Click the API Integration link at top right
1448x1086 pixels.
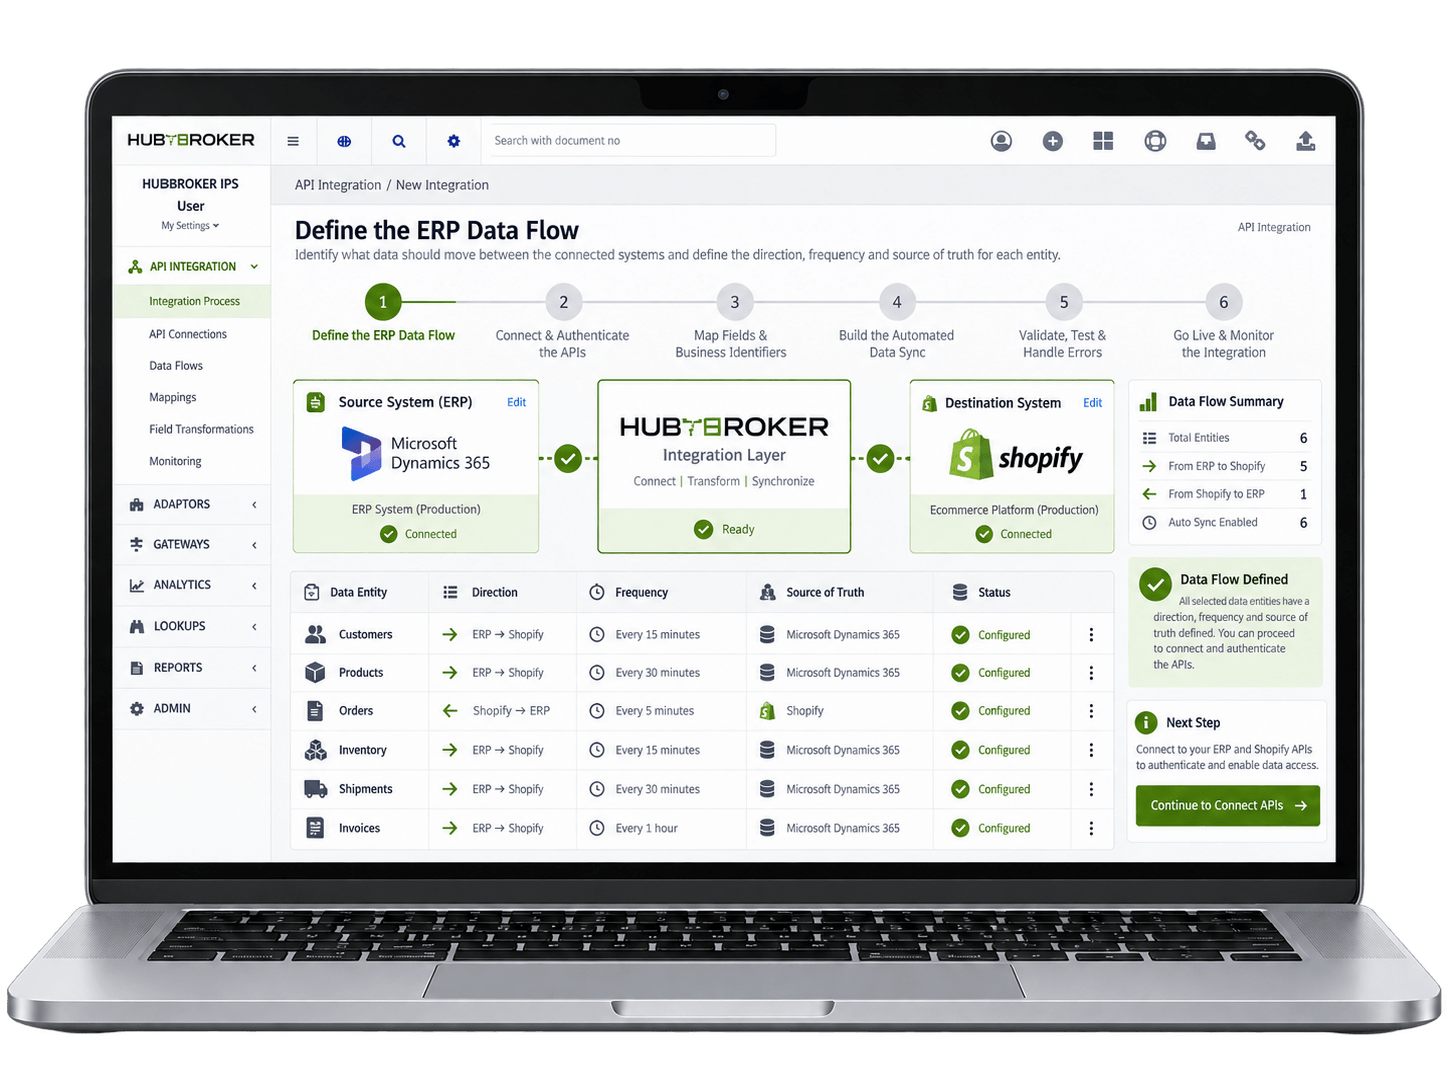(1274, 227)
